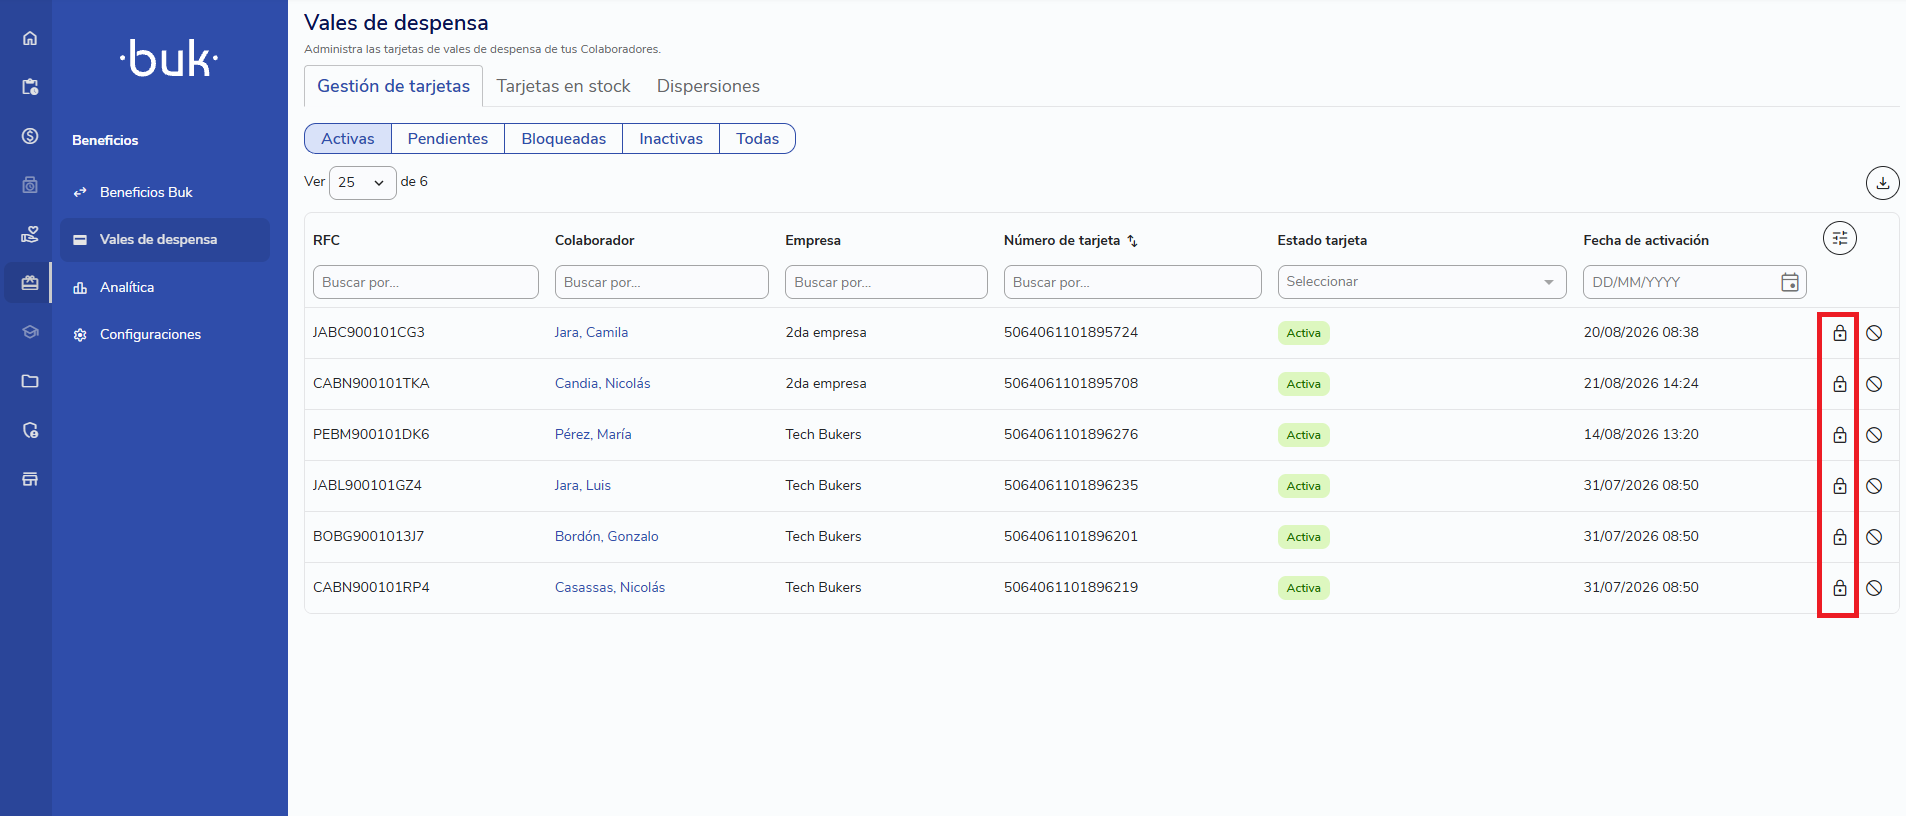
Task: Cancel card of Casassas, Nicolás
Action: [1874, 588]
